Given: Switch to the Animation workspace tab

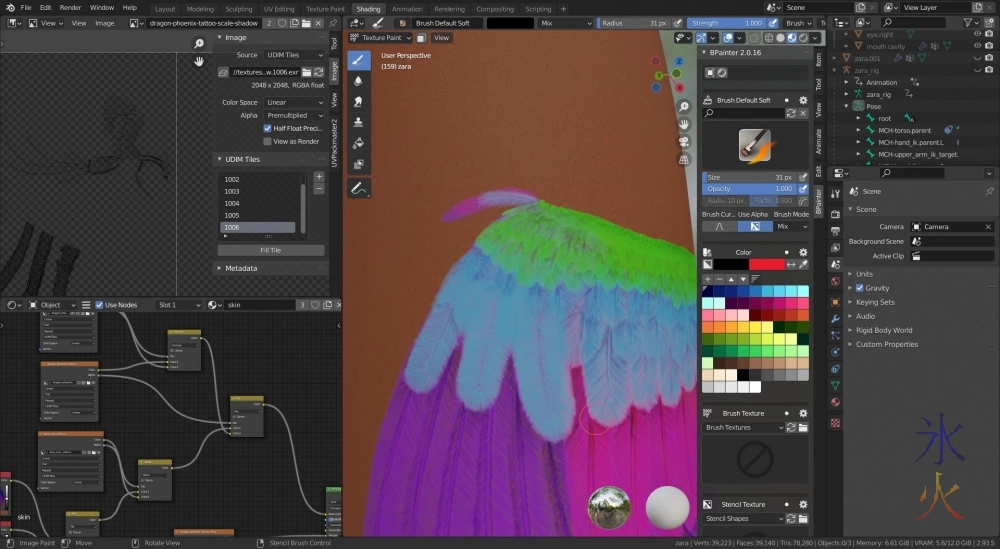Looking at the screenshot, I should (x=407, y=9).
